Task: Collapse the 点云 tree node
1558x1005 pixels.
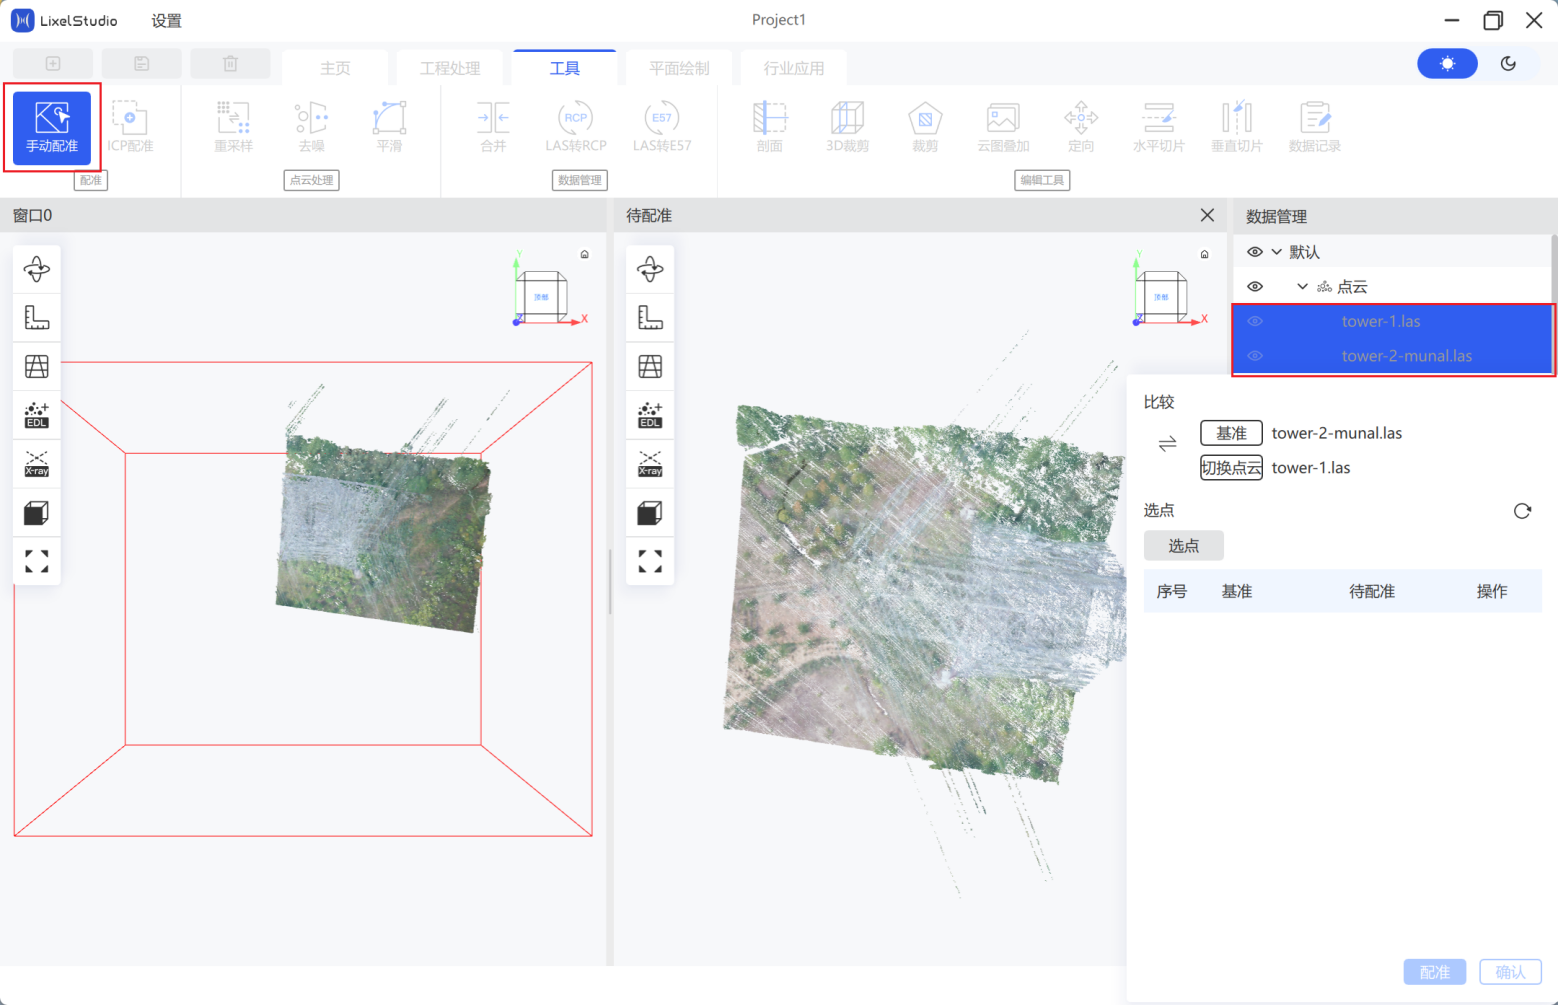Action: tap(1302, 287)
